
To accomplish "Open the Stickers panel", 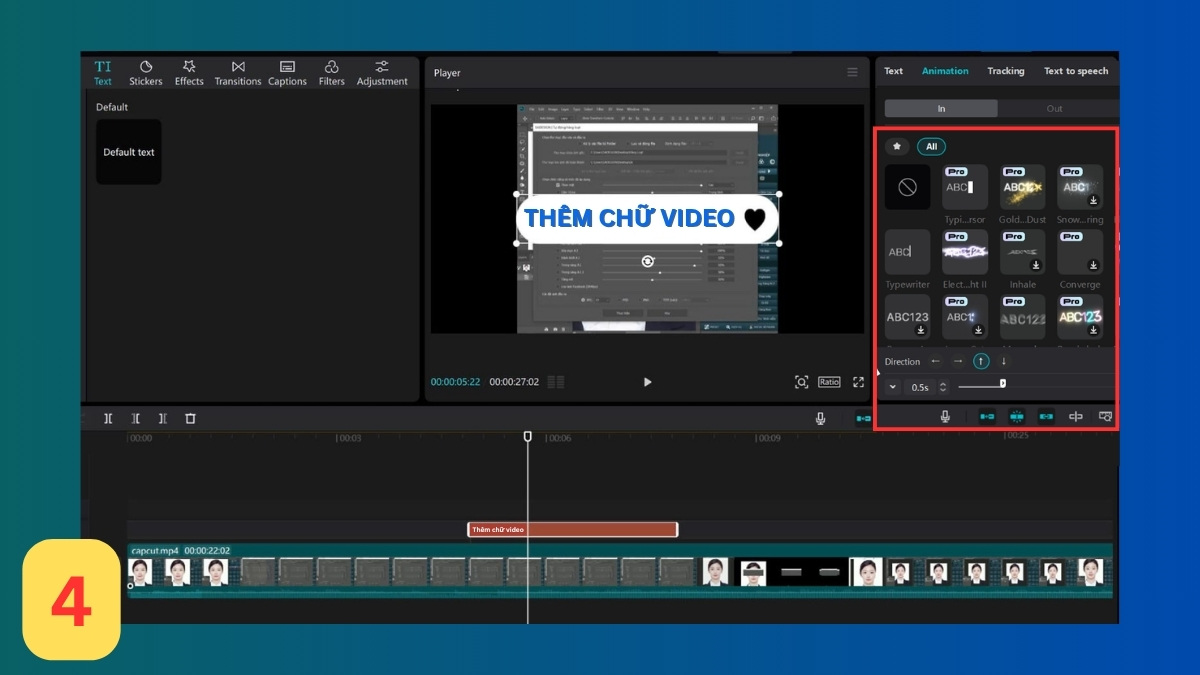I will point(145,71).
